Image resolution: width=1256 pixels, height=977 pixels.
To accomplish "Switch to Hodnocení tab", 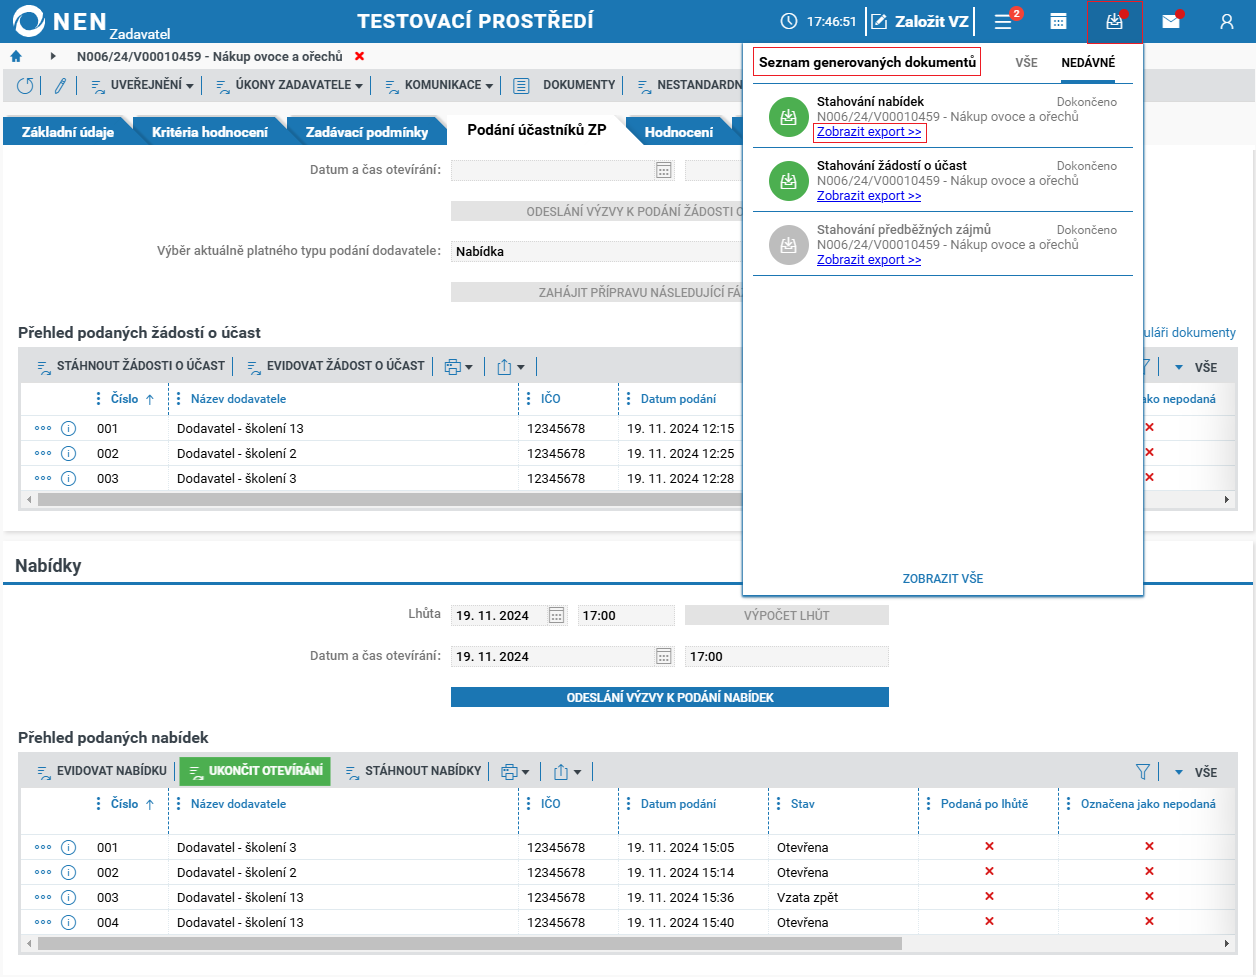I will (x=679, y=132).
